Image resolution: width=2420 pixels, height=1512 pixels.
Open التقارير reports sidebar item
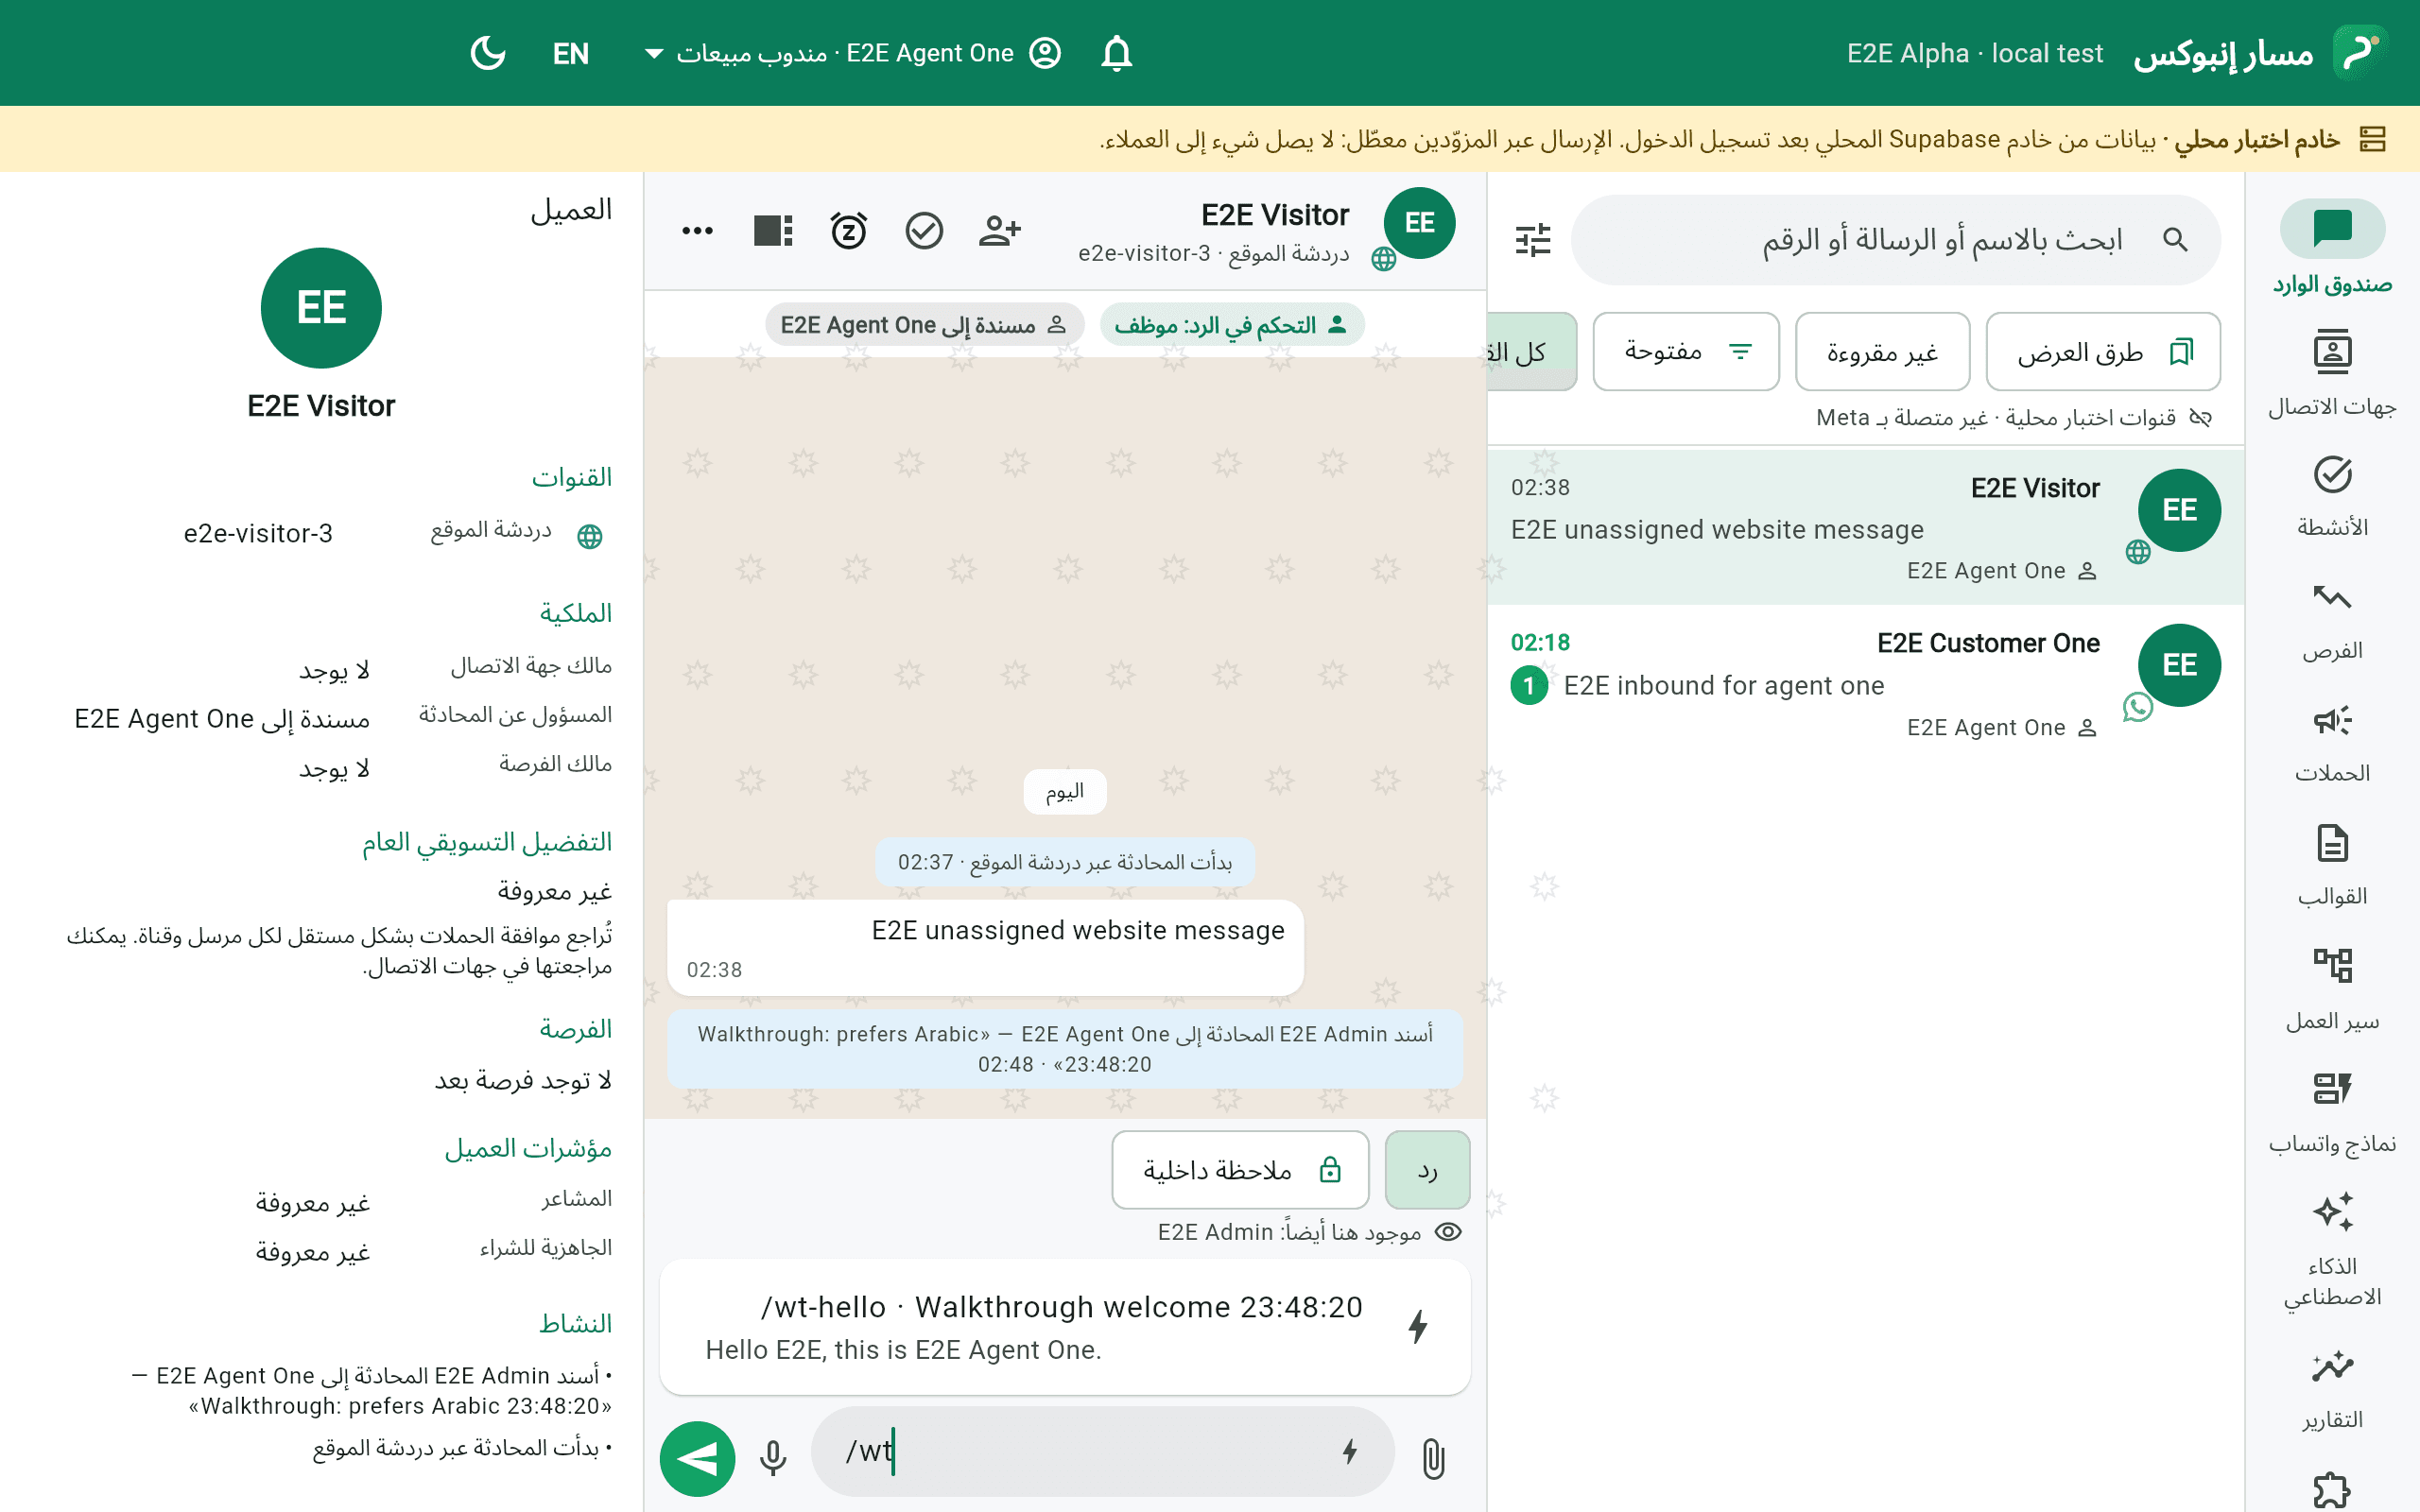click(x=2332, y=1390)
